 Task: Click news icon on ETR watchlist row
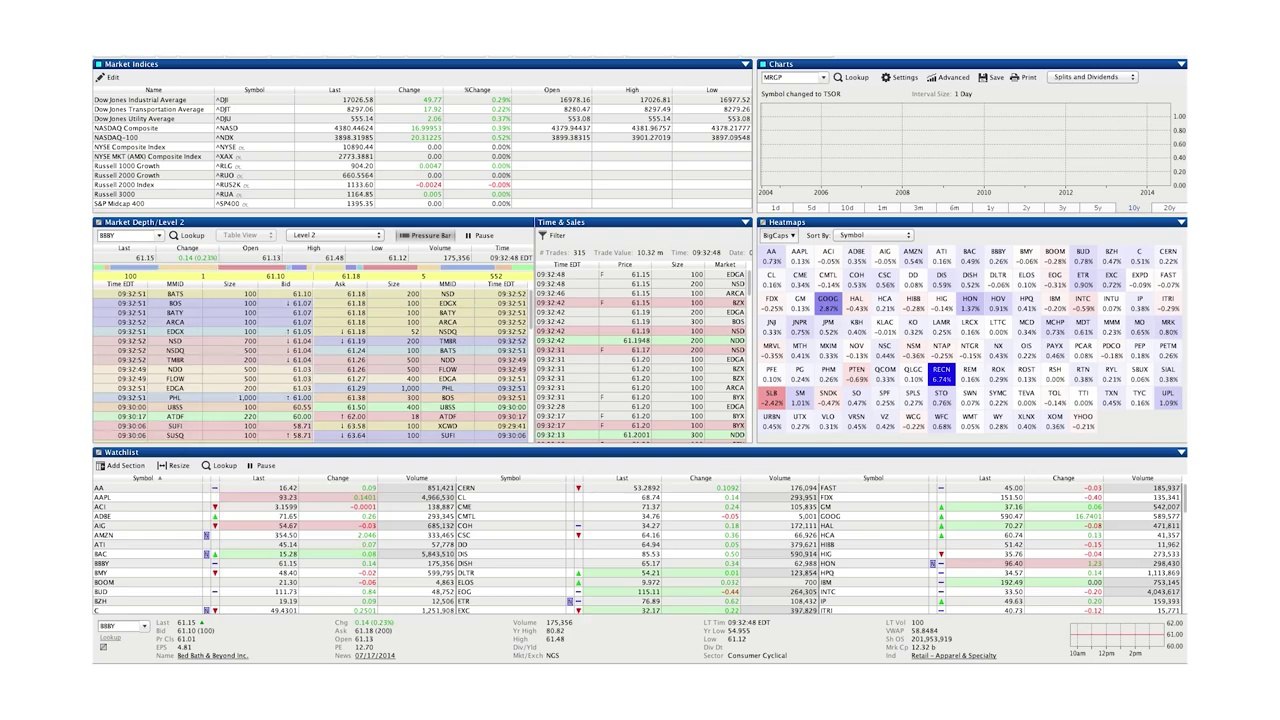tap(570, 601)
